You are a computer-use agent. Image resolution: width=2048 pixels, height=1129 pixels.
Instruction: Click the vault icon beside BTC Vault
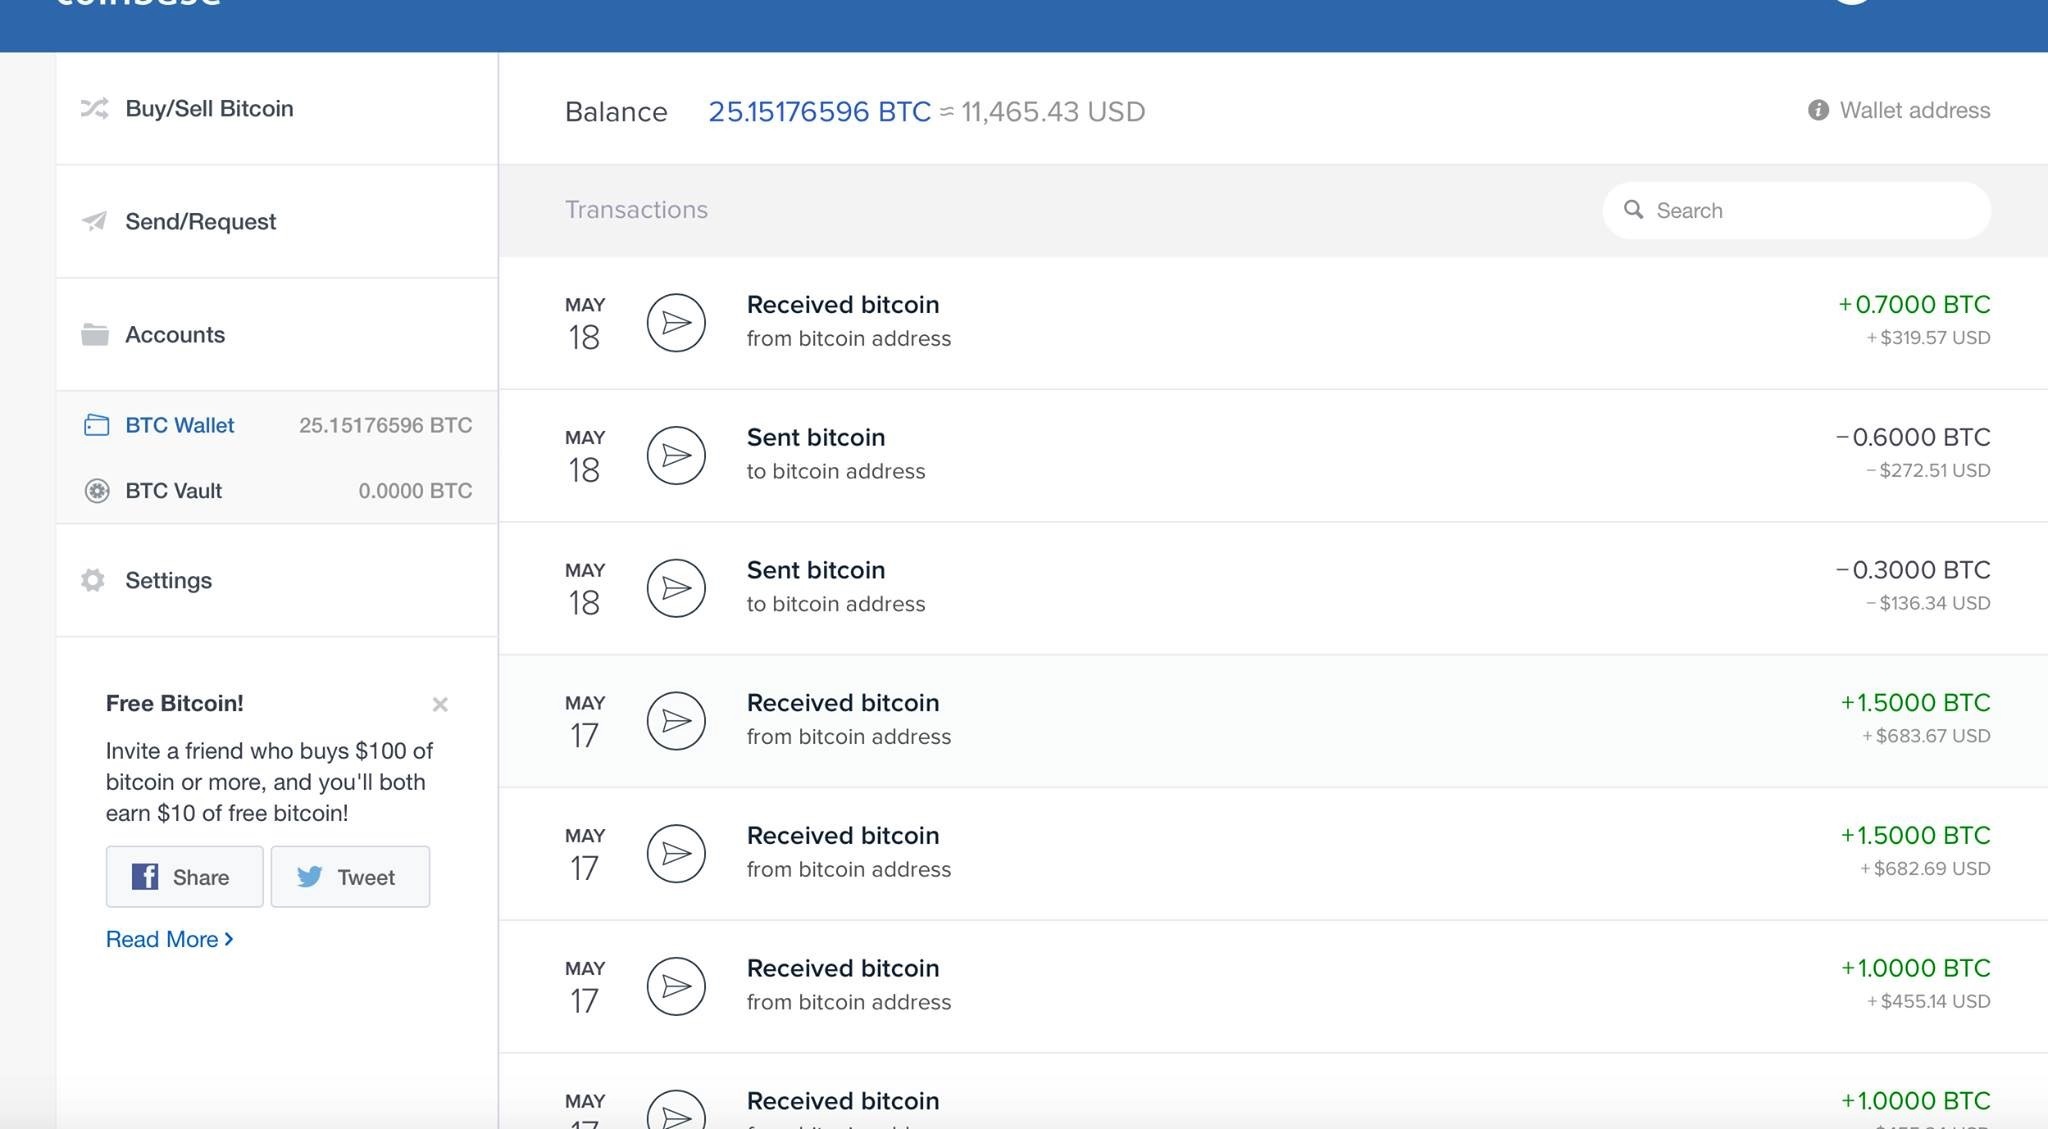(x=97, y=491)
